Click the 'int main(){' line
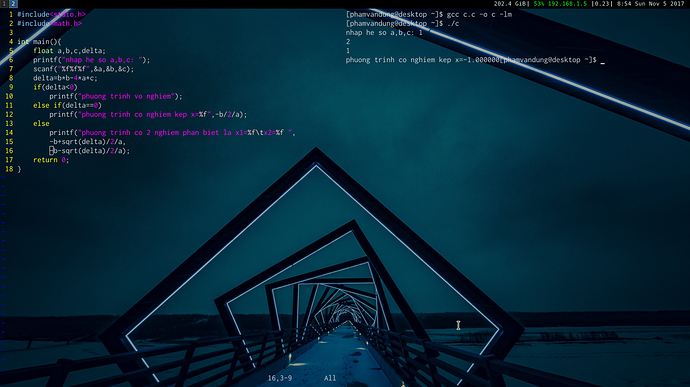 pos(39,42)
